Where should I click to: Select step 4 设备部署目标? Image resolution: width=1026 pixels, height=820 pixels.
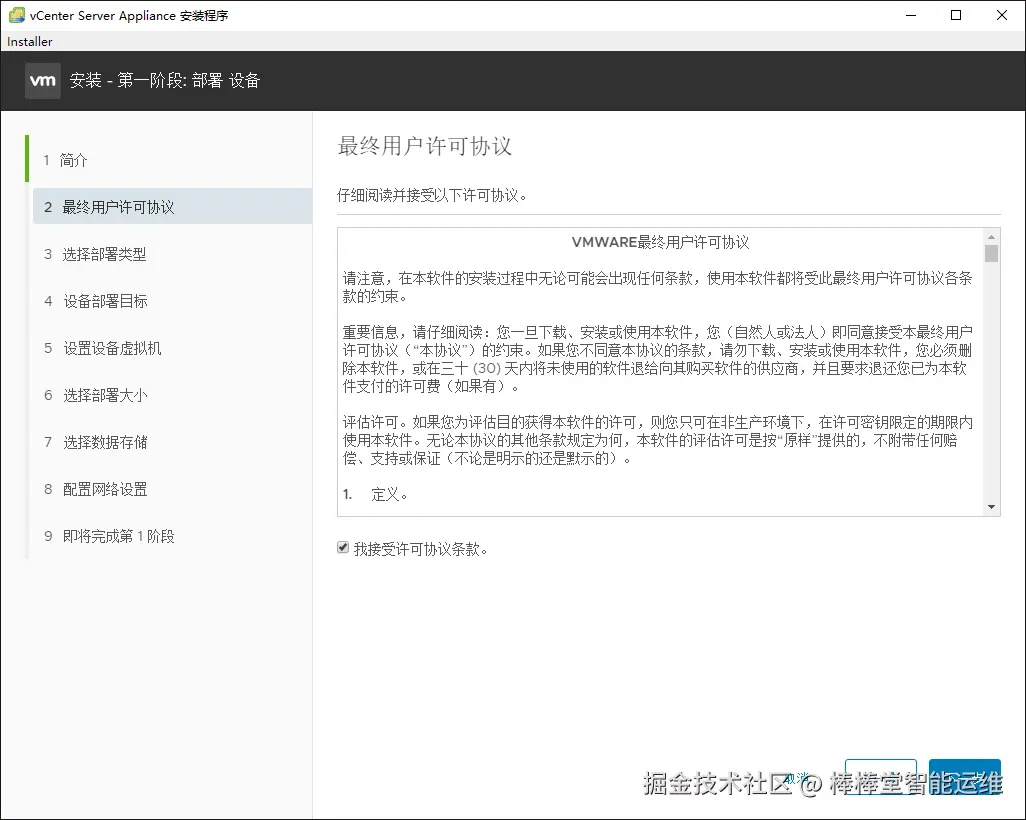[96, 301]
